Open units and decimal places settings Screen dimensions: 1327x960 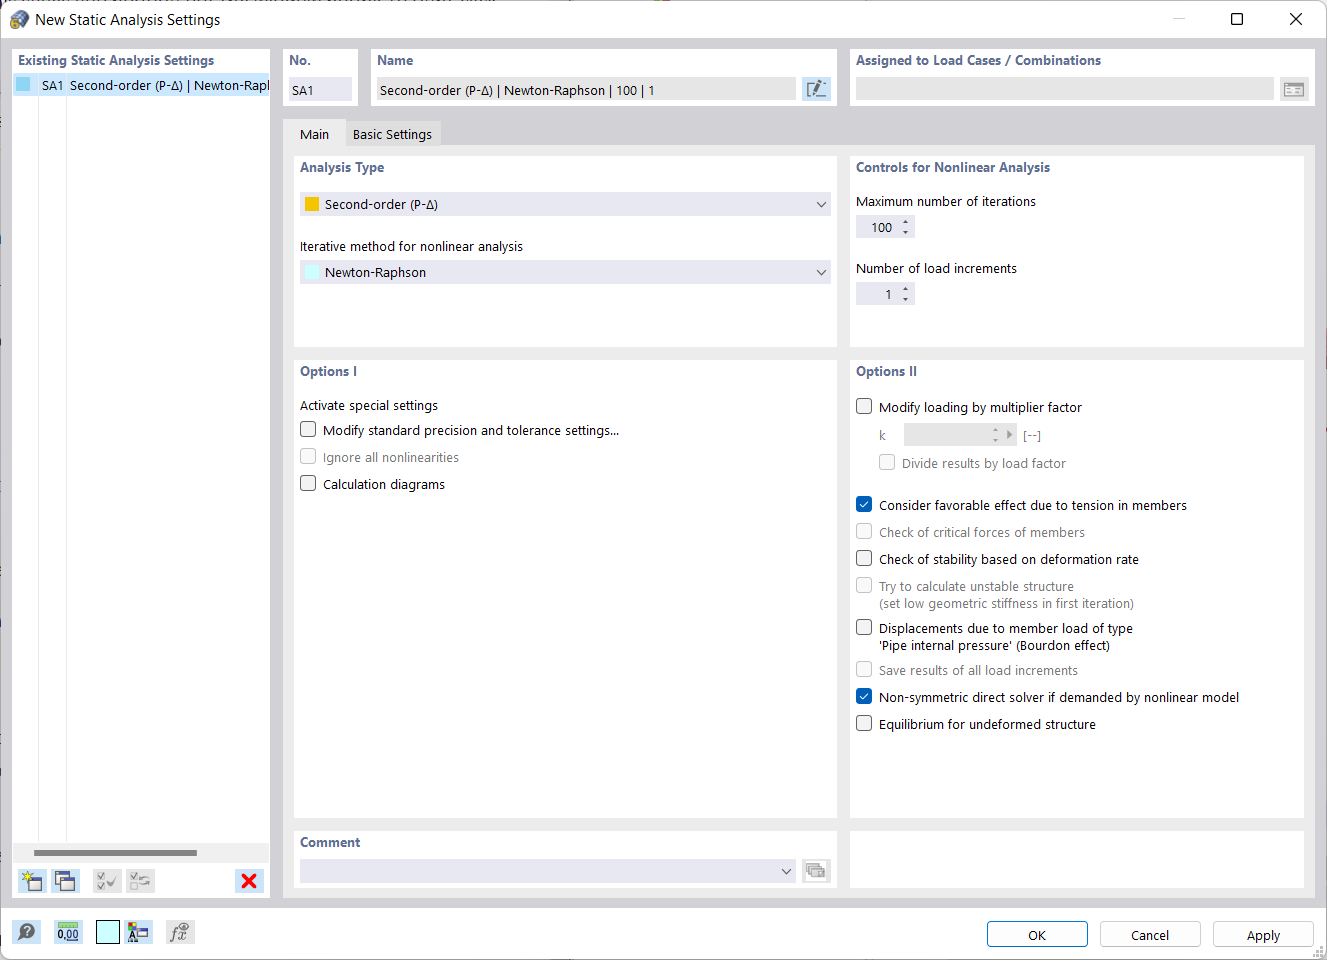[x=67, y=932]
